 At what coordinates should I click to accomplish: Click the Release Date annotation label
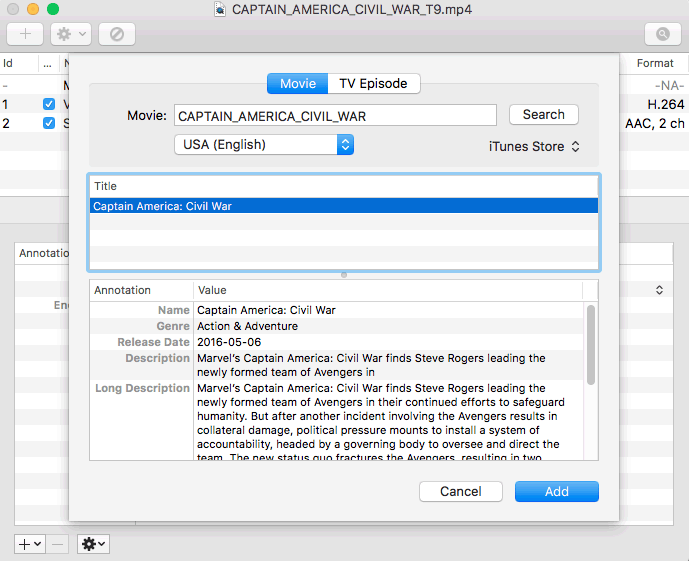coord(153,342)
